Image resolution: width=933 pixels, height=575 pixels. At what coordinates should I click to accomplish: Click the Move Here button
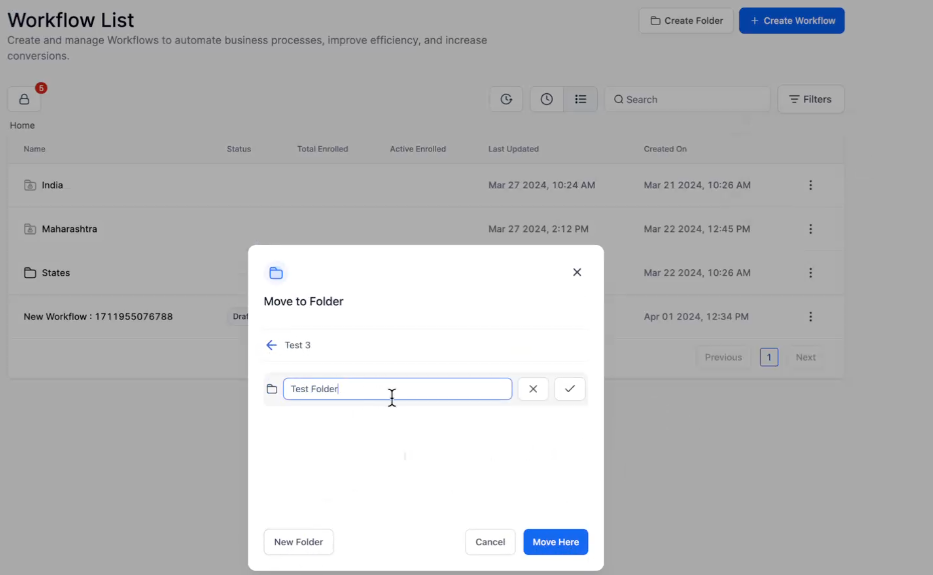pyautogui.click(x=555, y=542)
